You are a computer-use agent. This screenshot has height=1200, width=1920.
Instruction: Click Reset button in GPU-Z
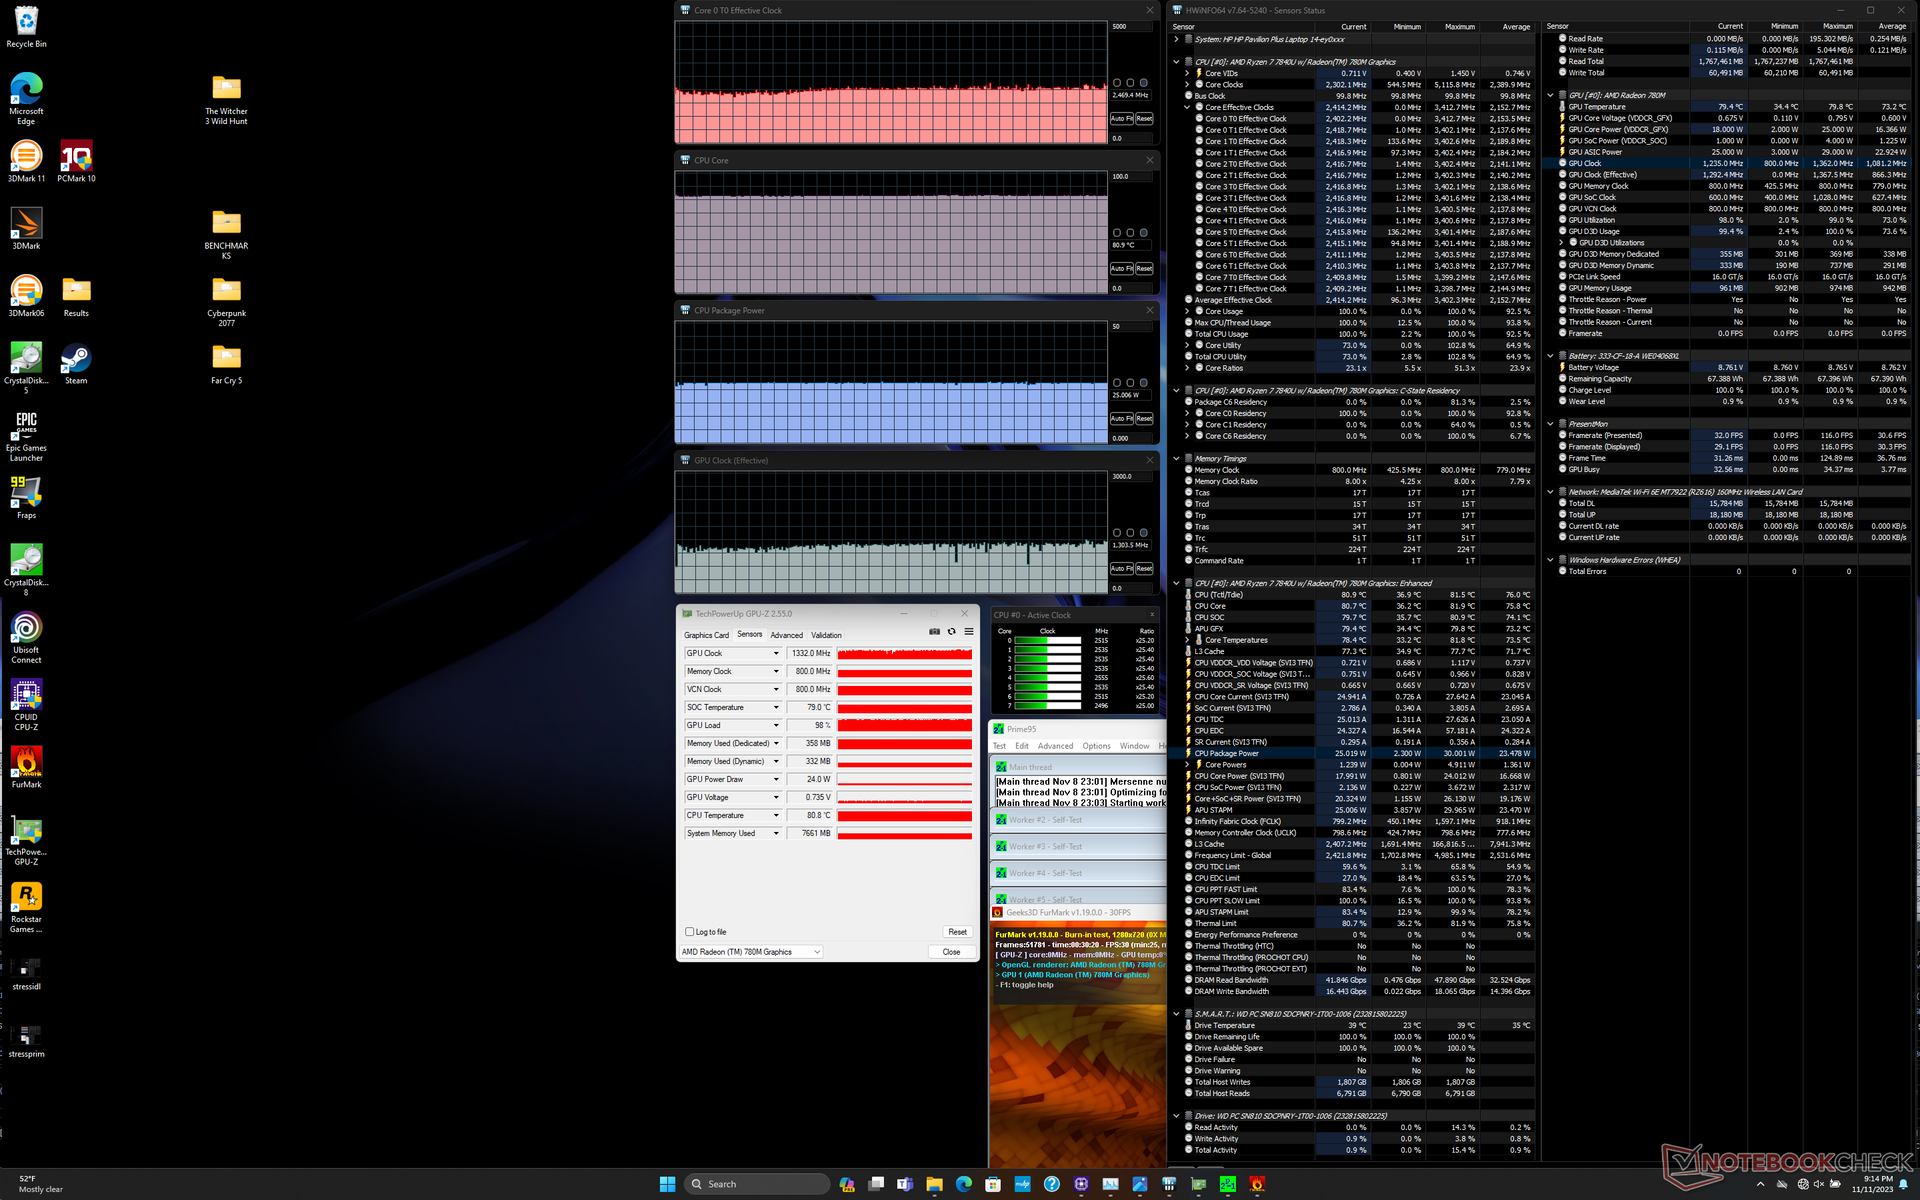click(x=957, y=932)
